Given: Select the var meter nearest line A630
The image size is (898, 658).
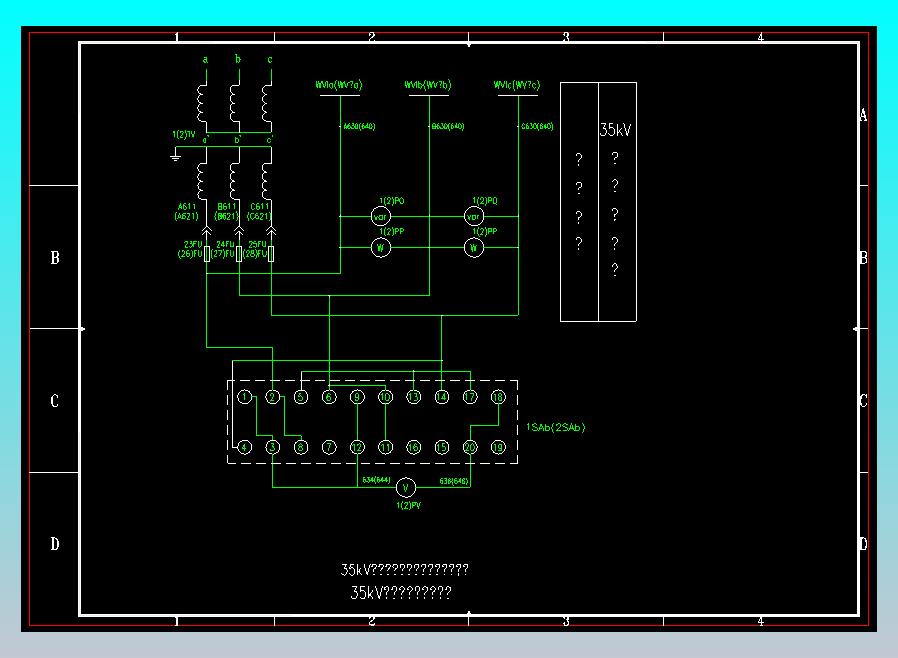Looking at the screenshot, I should (381, 216).
